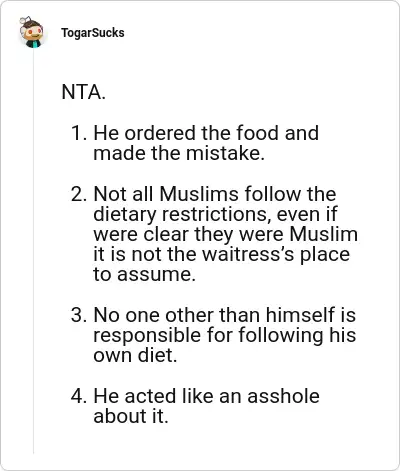Click the TogarSucks Snoo avatar
The image size is (400, 471).
click(x=32, y=32)
